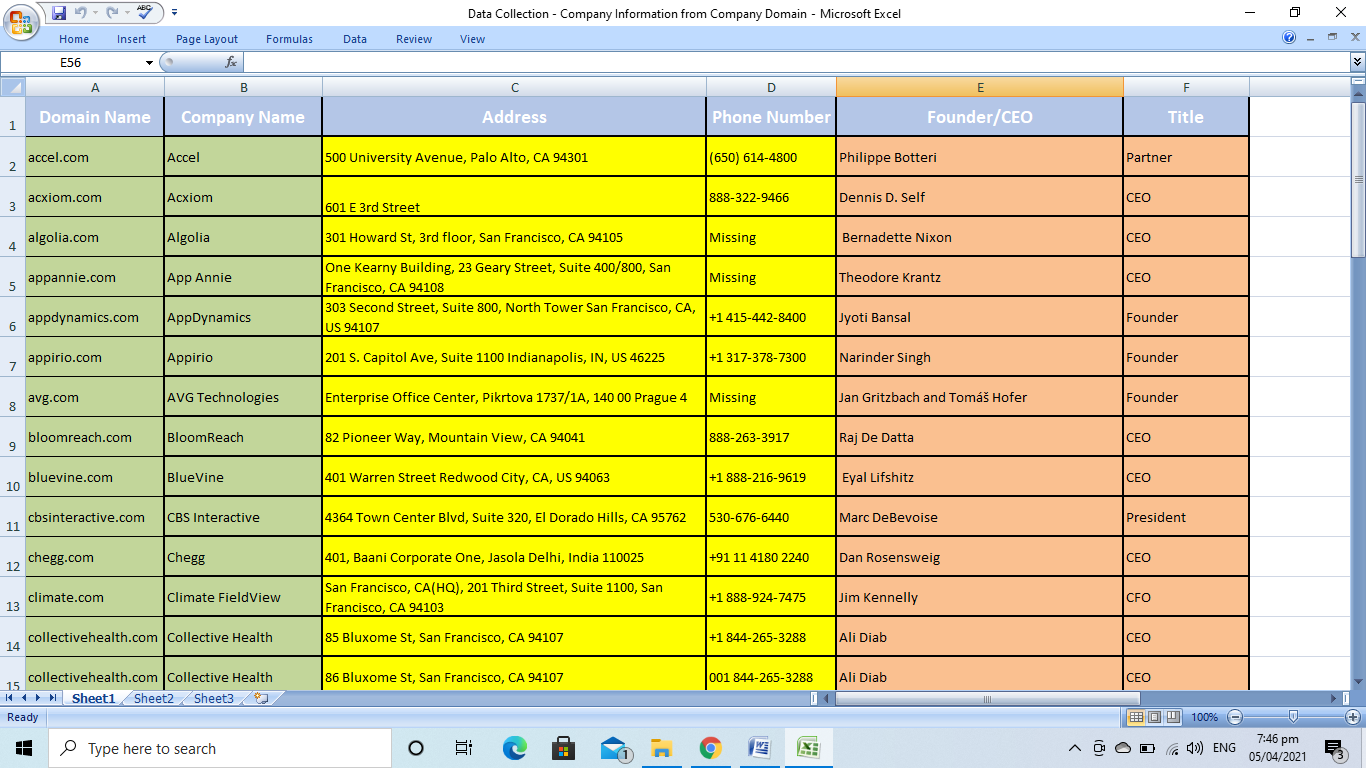Redo the last undone action
This screenshot has width=1366, height=768.
pyautogui.click(x=112, y=13)
